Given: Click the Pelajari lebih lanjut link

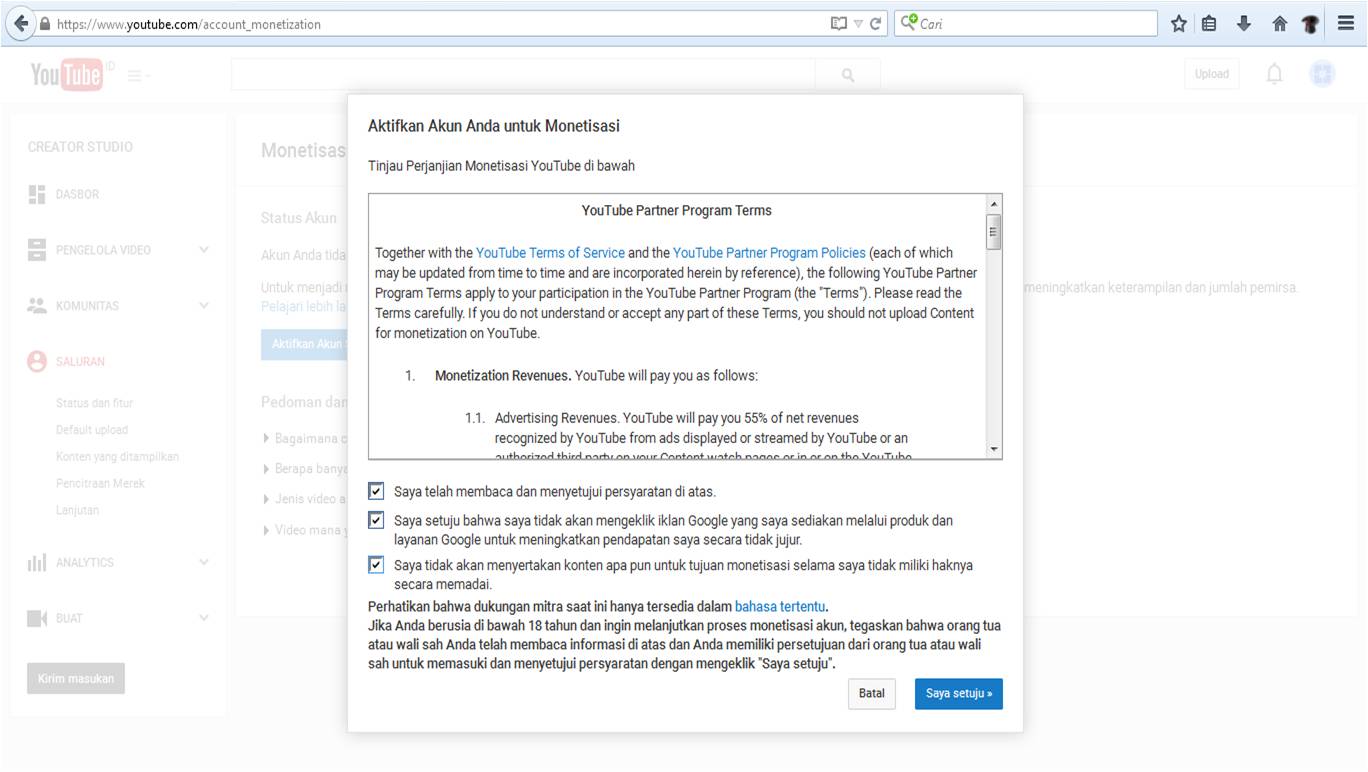Looking at the screenshot, I should click(x=304, y=307).
